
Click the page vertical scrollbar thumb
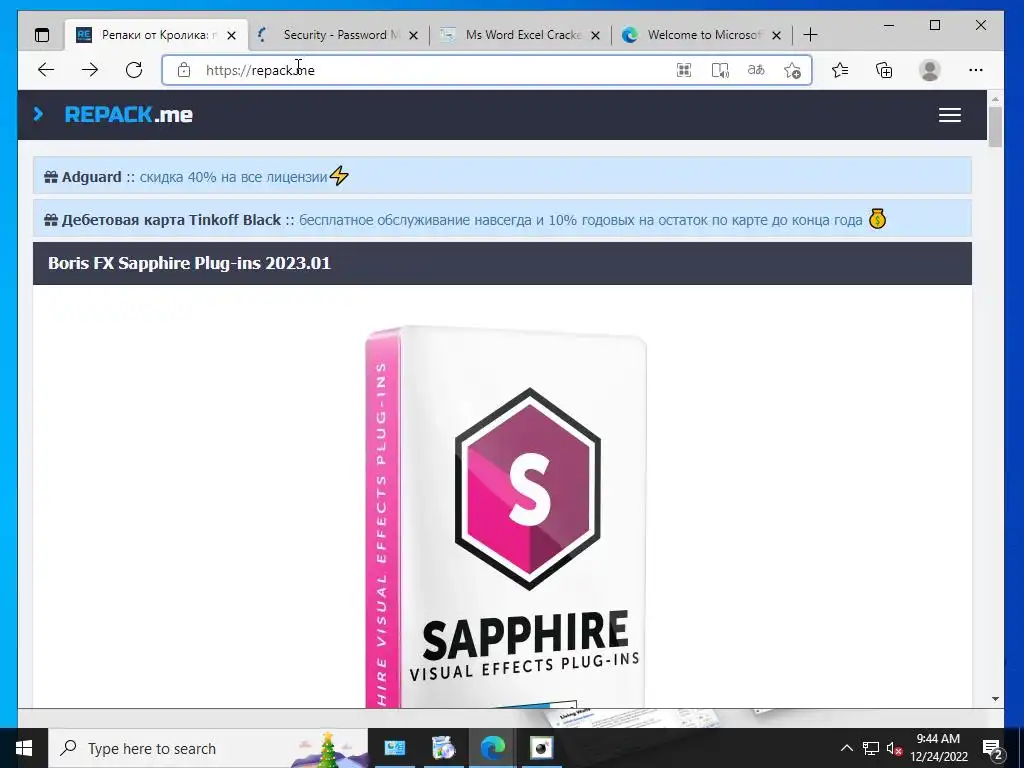tap(995, 127)
